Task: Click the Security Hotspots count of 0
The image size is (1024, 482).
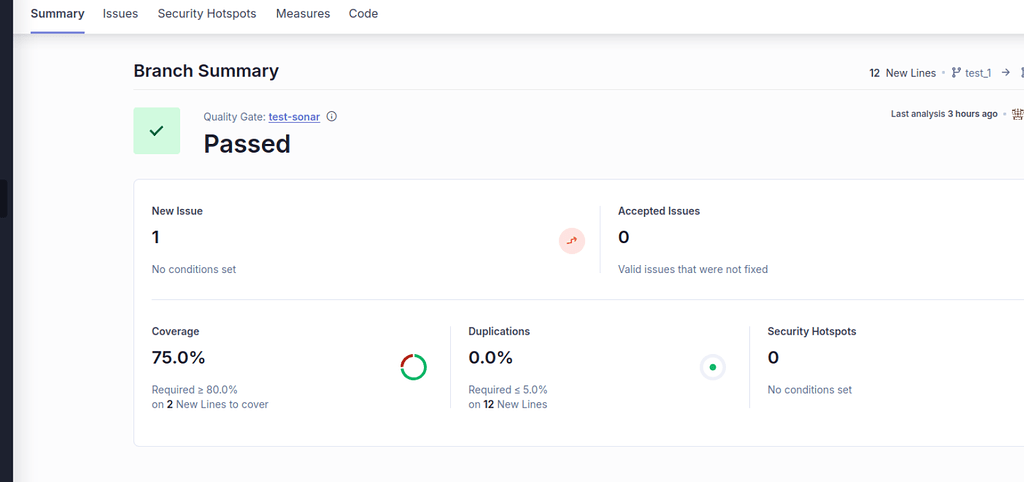Action: [773, 357]
